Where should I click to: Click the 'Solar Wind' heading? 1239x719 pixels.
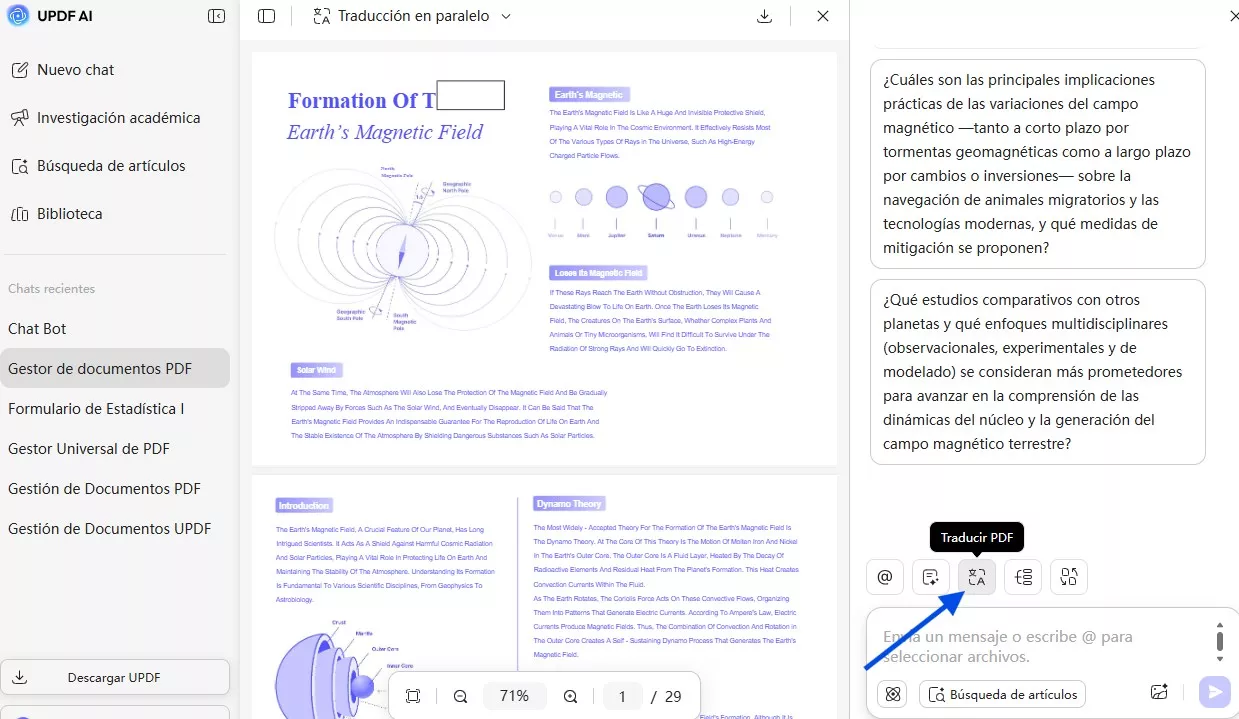click(316, 370)
